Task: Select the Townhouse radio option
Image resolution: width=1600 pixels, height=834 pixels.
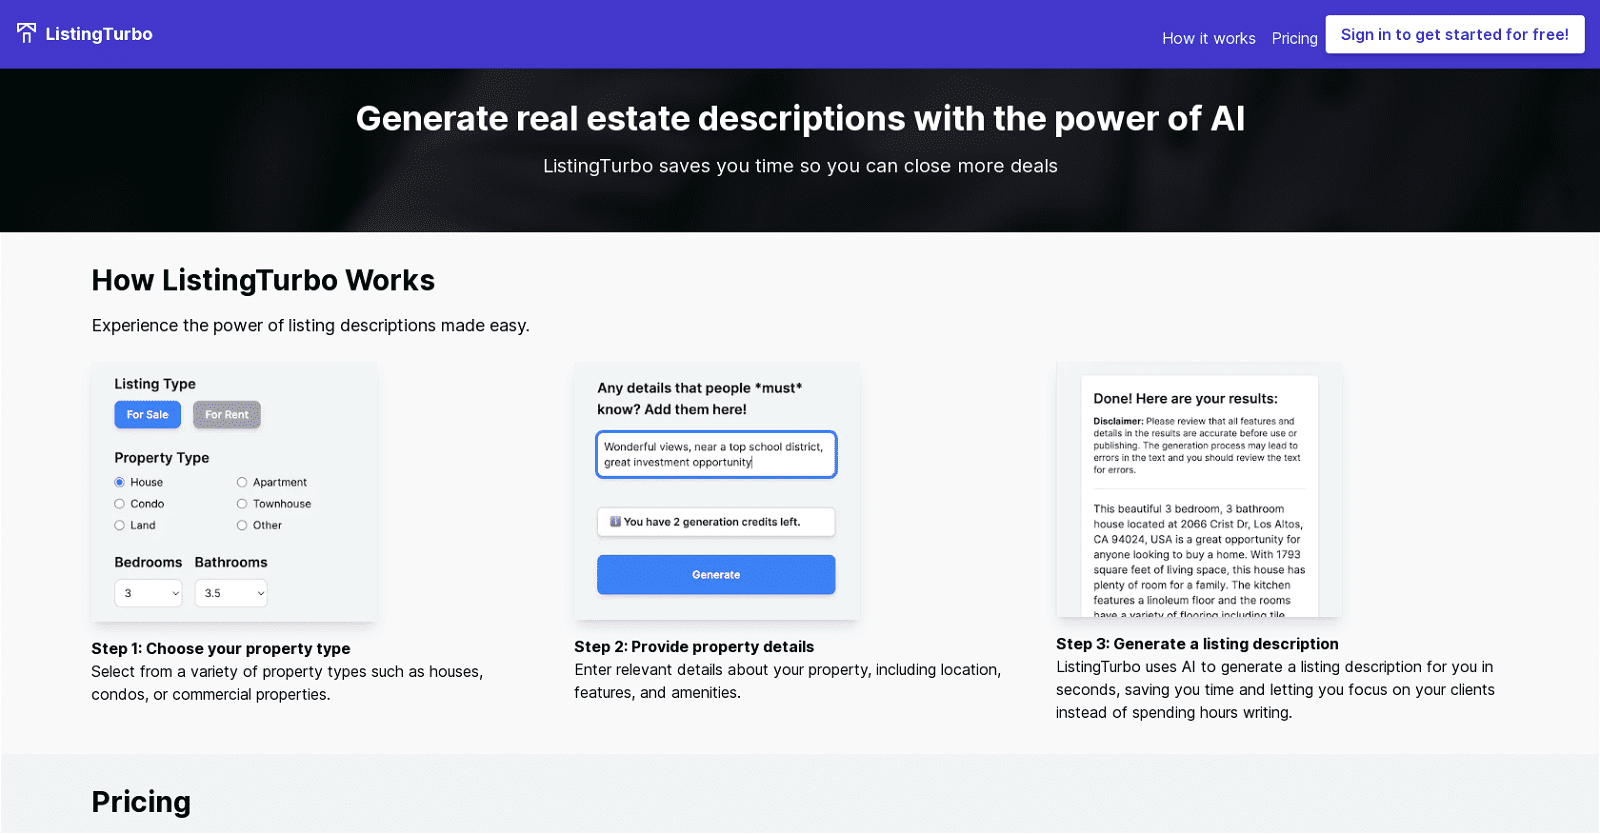Action: click(242, 504)
